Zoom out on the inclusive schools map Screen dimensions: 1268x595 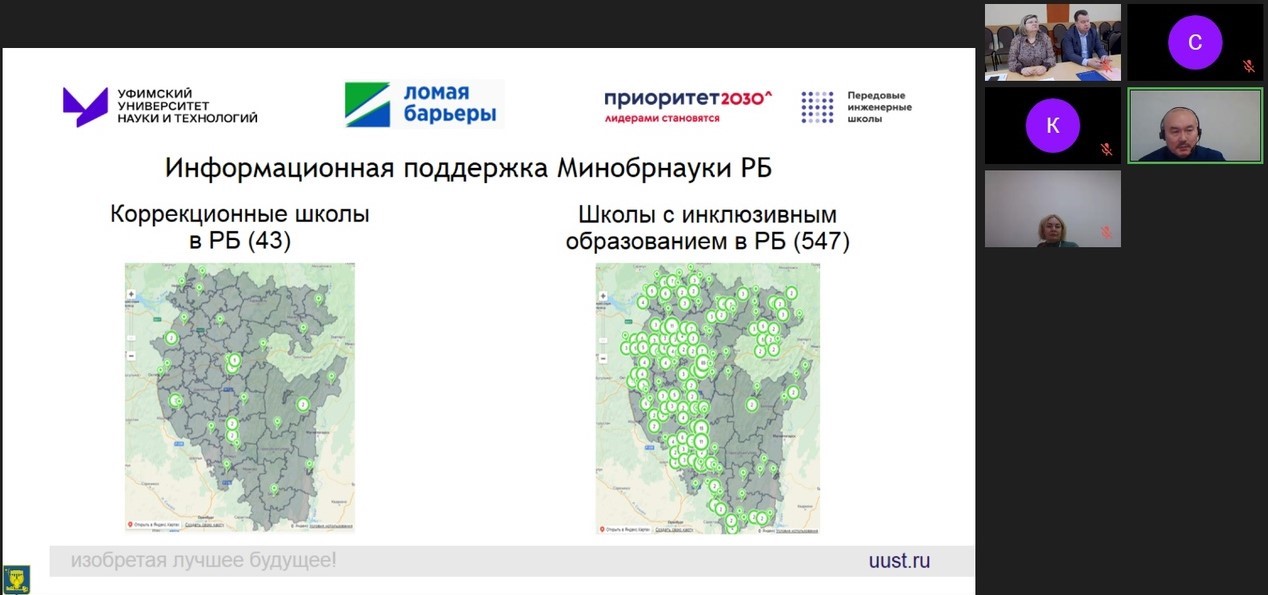[x=602, y=355]
